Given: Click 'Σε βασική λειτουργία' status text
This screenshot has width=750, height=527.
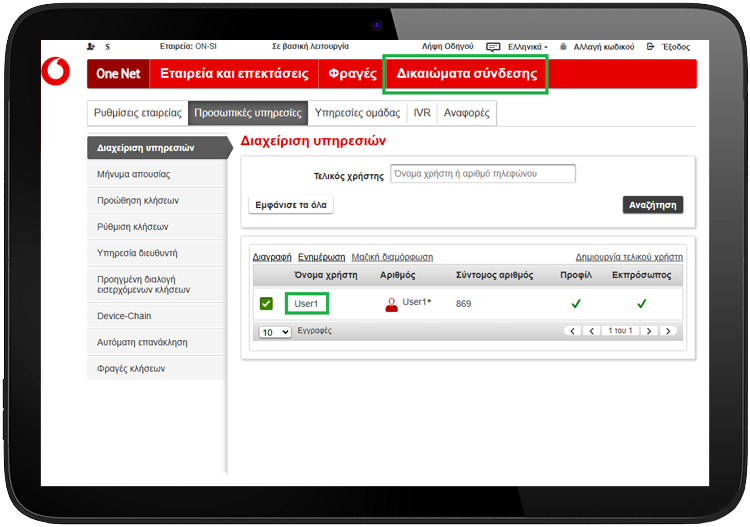Looking at the screenshot, I should click(x=310, y=46).
